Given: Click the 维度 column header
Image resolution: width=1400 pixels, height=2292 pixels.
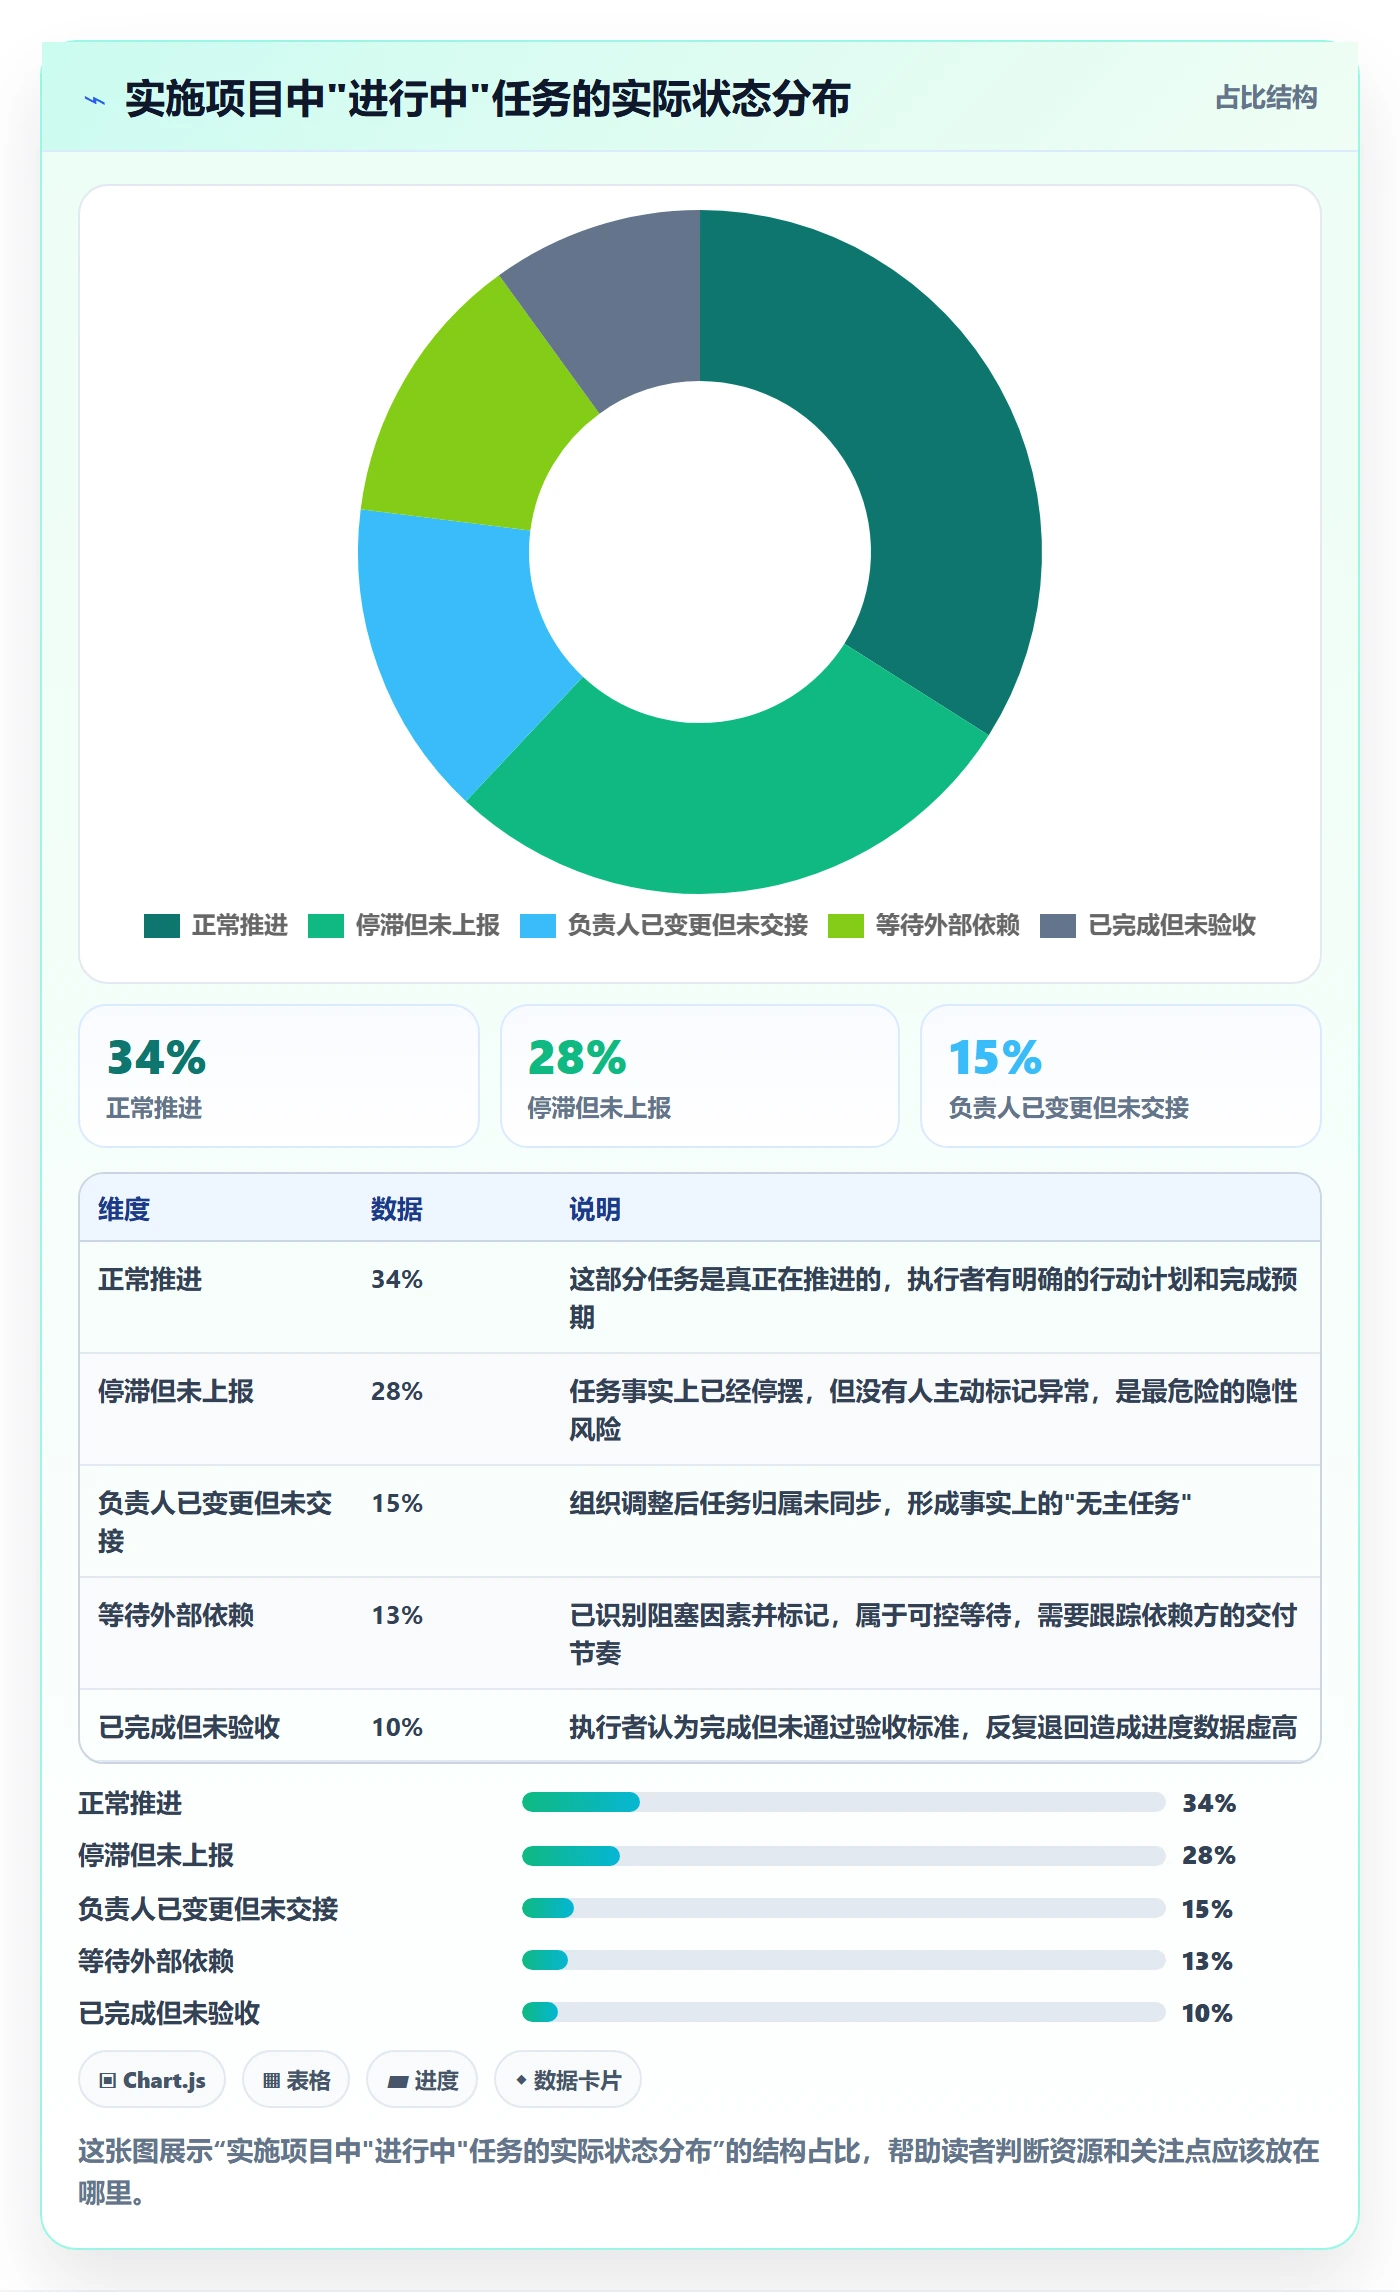Looking at the screenshot, I should point(124,1209).
